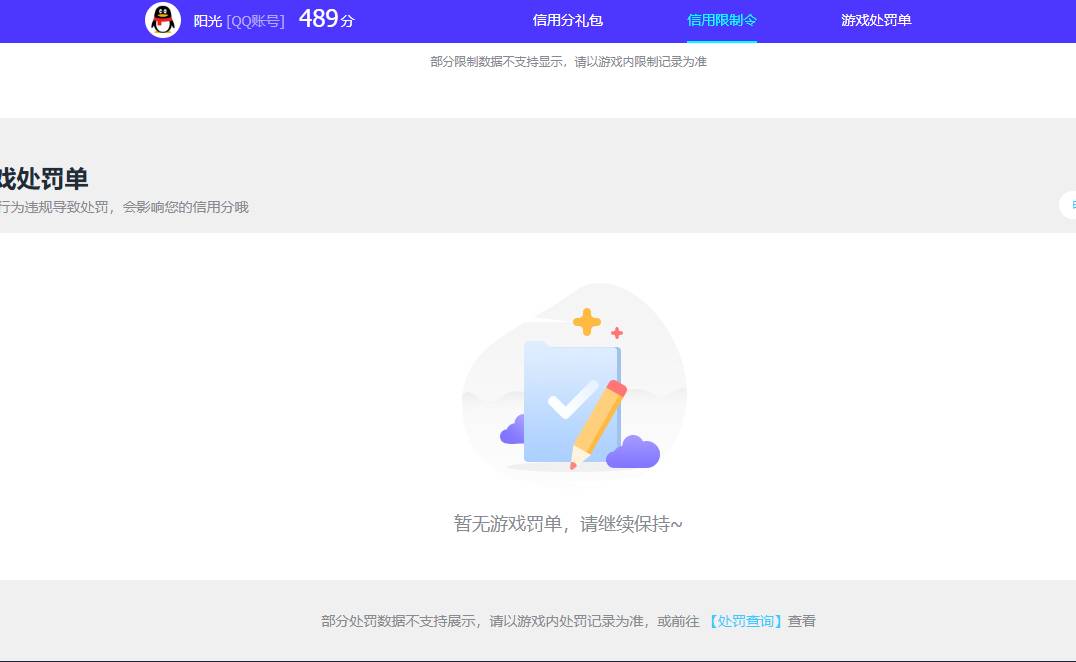Click the QQ penguin avatar
This screenshot has height=662, width=1076.
[161, 20]
